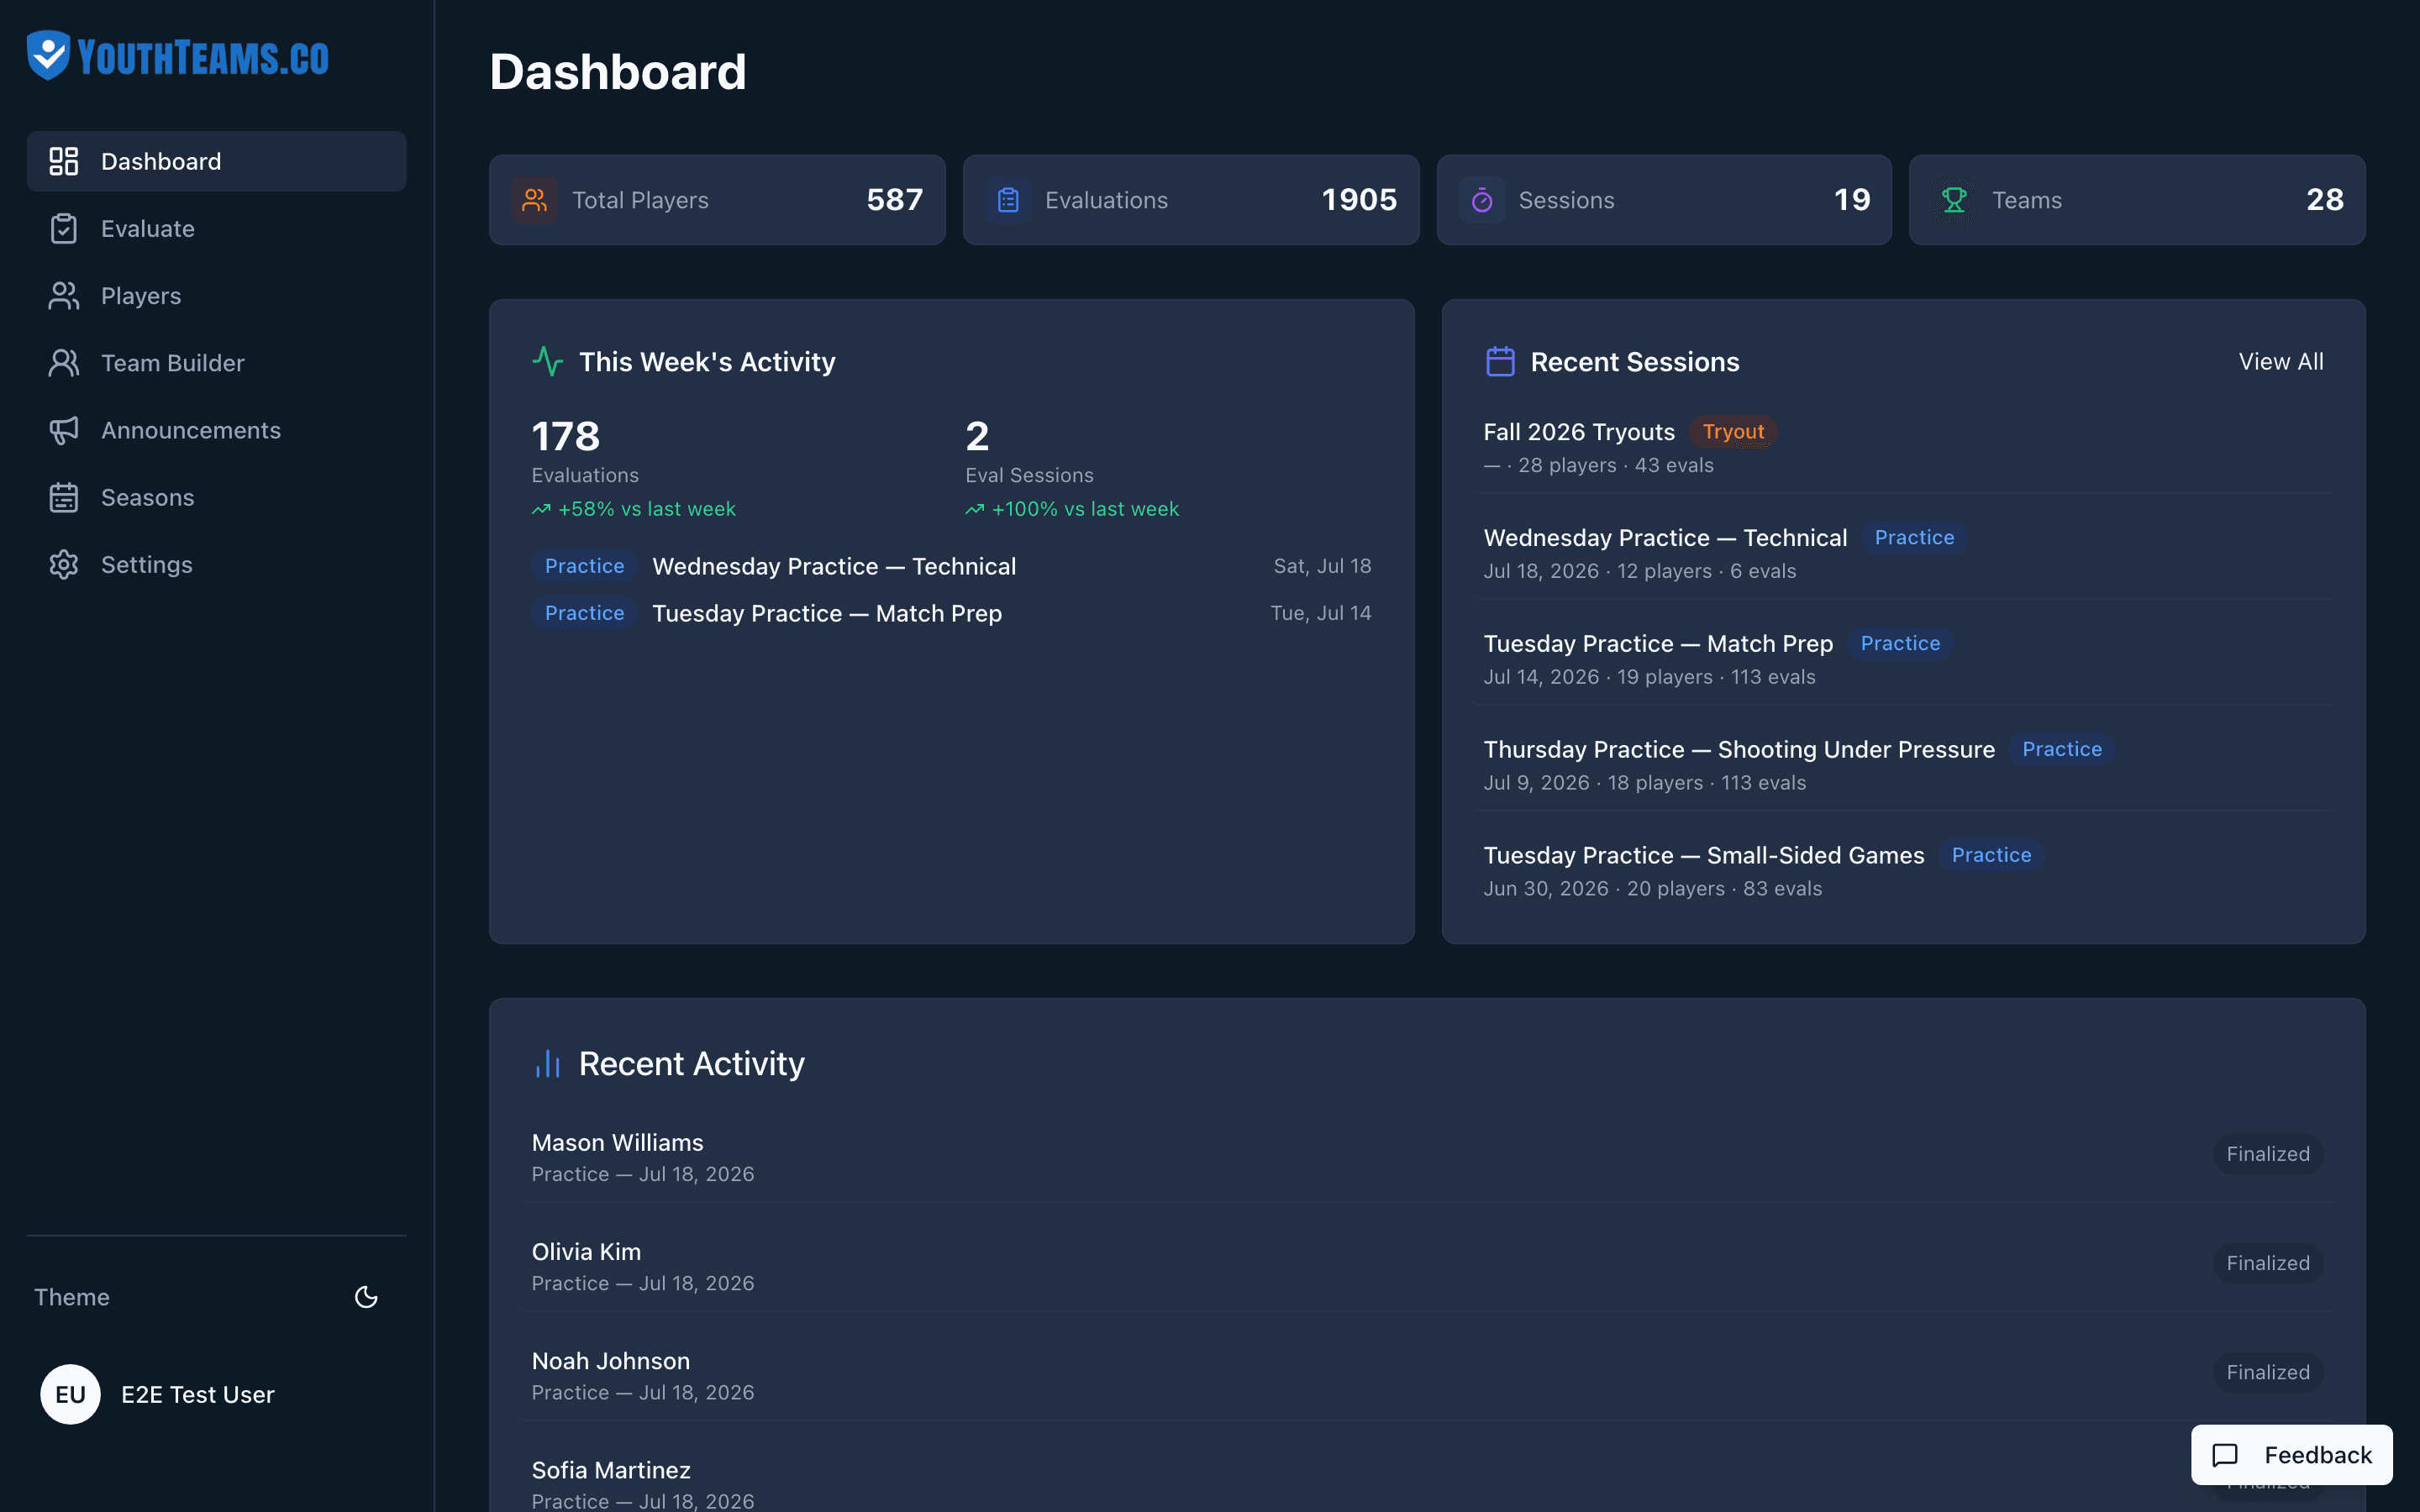Click the EU user avatar
Image resolution: width=2420 pixels, height=1512 pixels.
click(x=70, y=1394)
